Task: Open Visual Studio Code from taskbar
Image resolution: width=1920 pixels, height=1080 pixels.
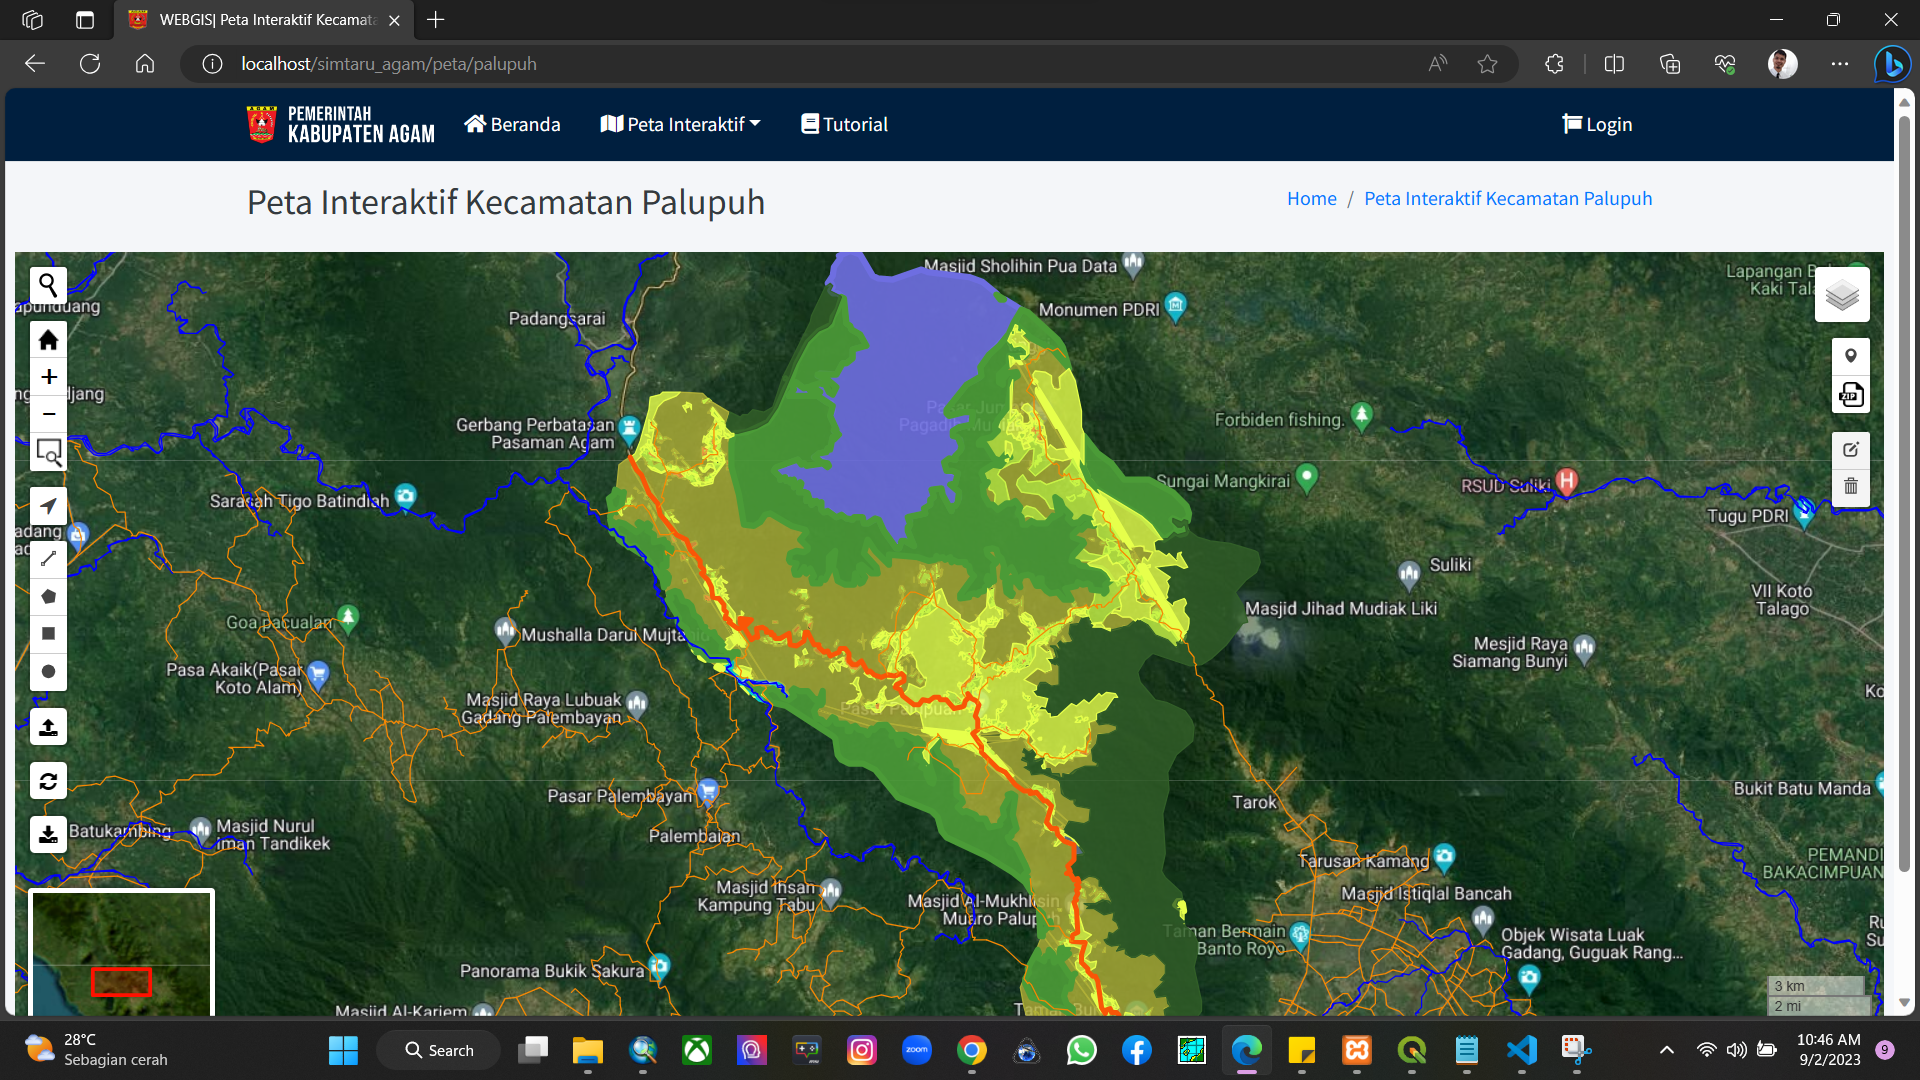Action: 1521,1050
